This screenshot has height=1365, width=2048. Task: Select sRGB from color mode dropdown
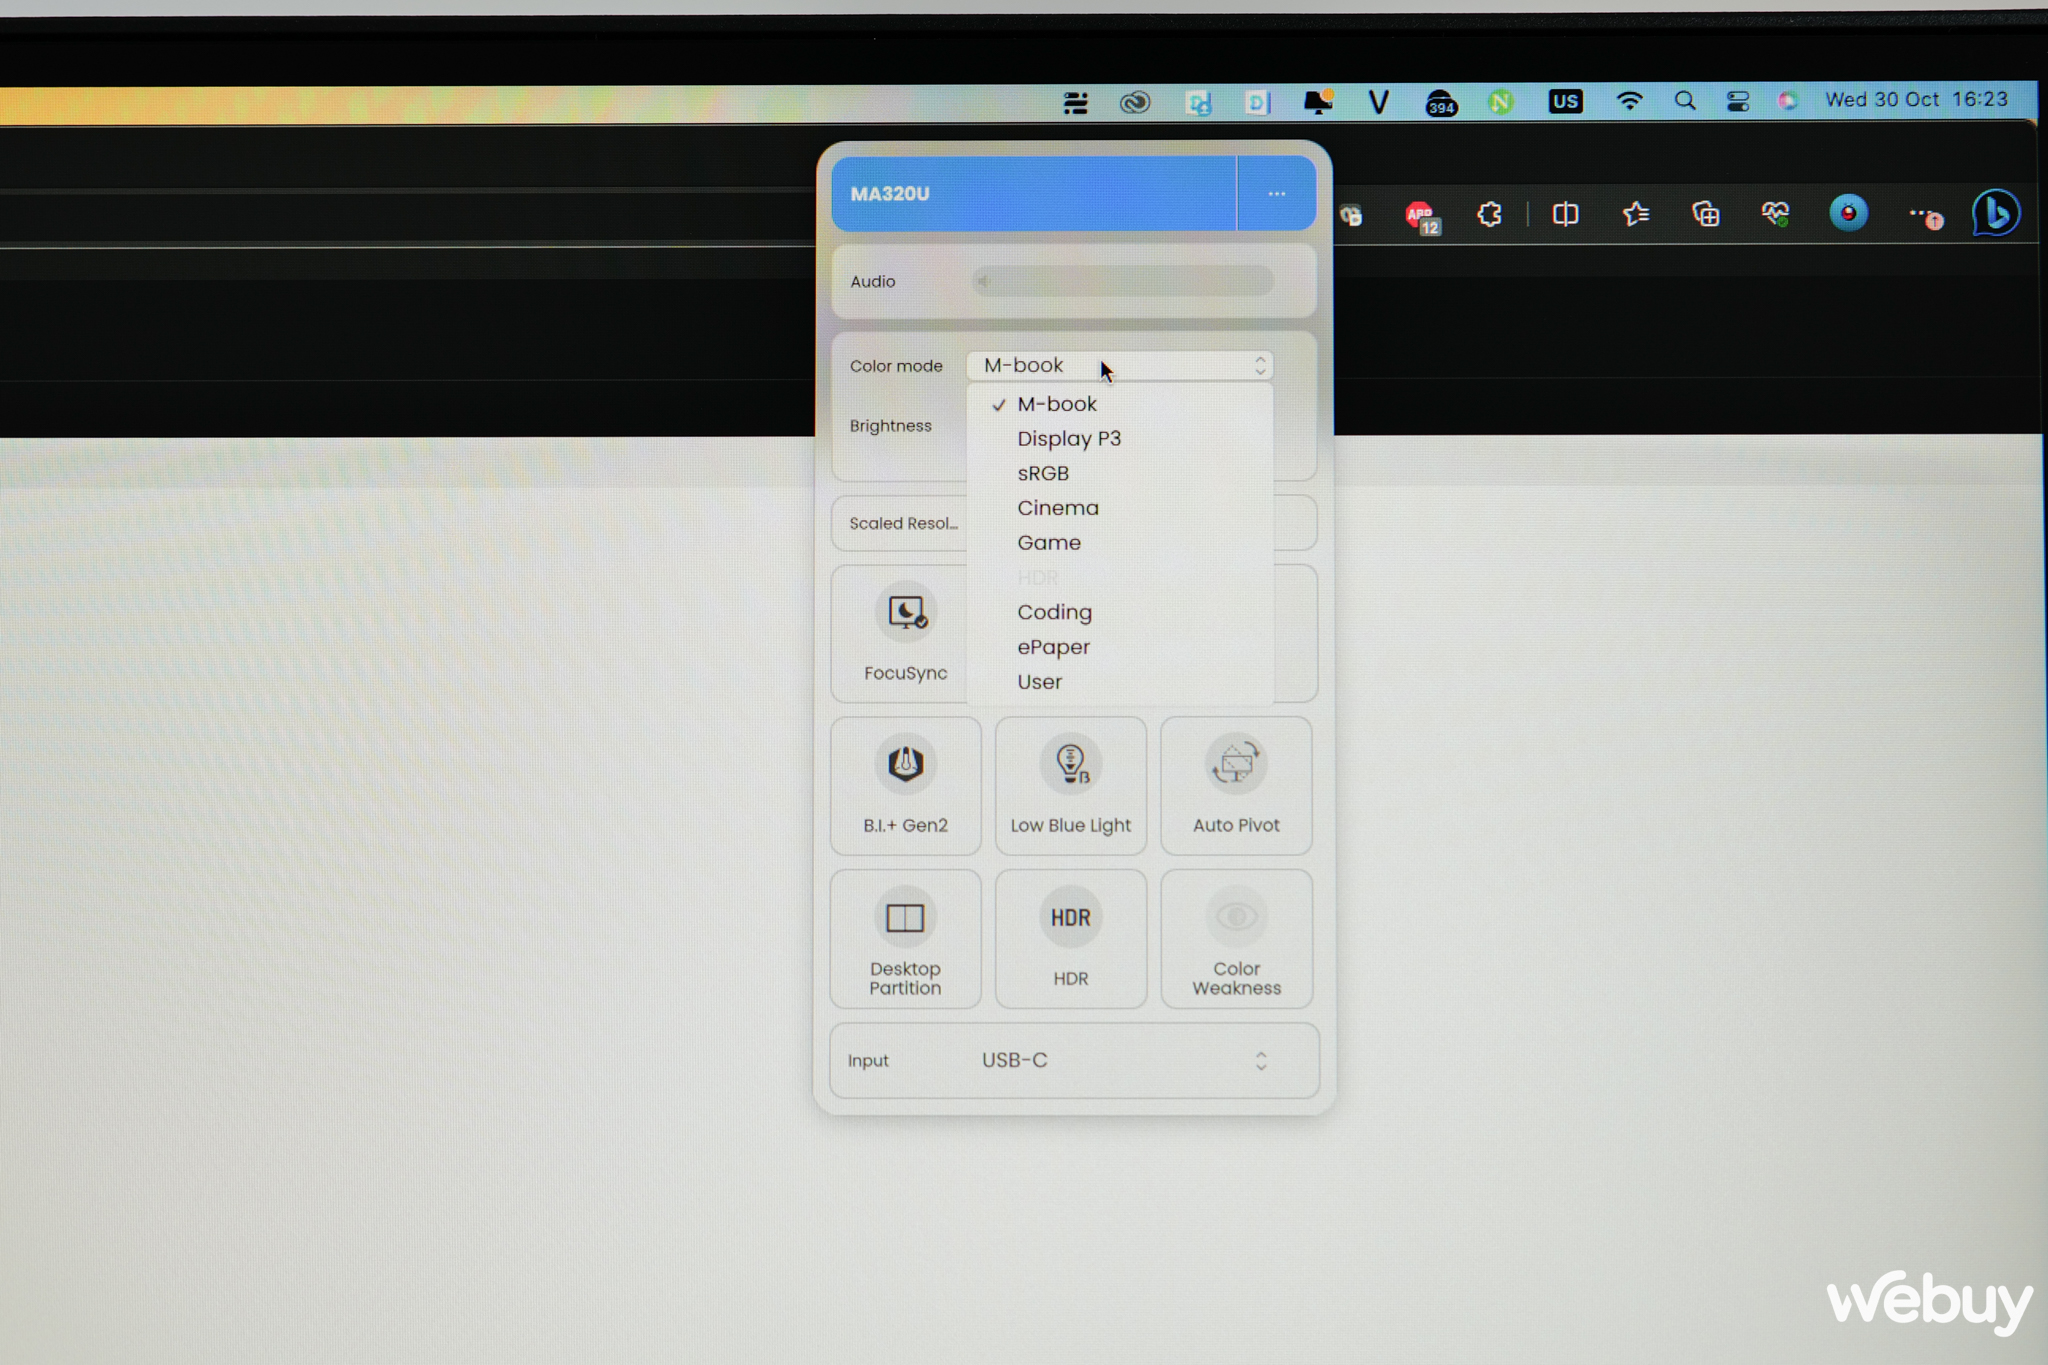1043,472
